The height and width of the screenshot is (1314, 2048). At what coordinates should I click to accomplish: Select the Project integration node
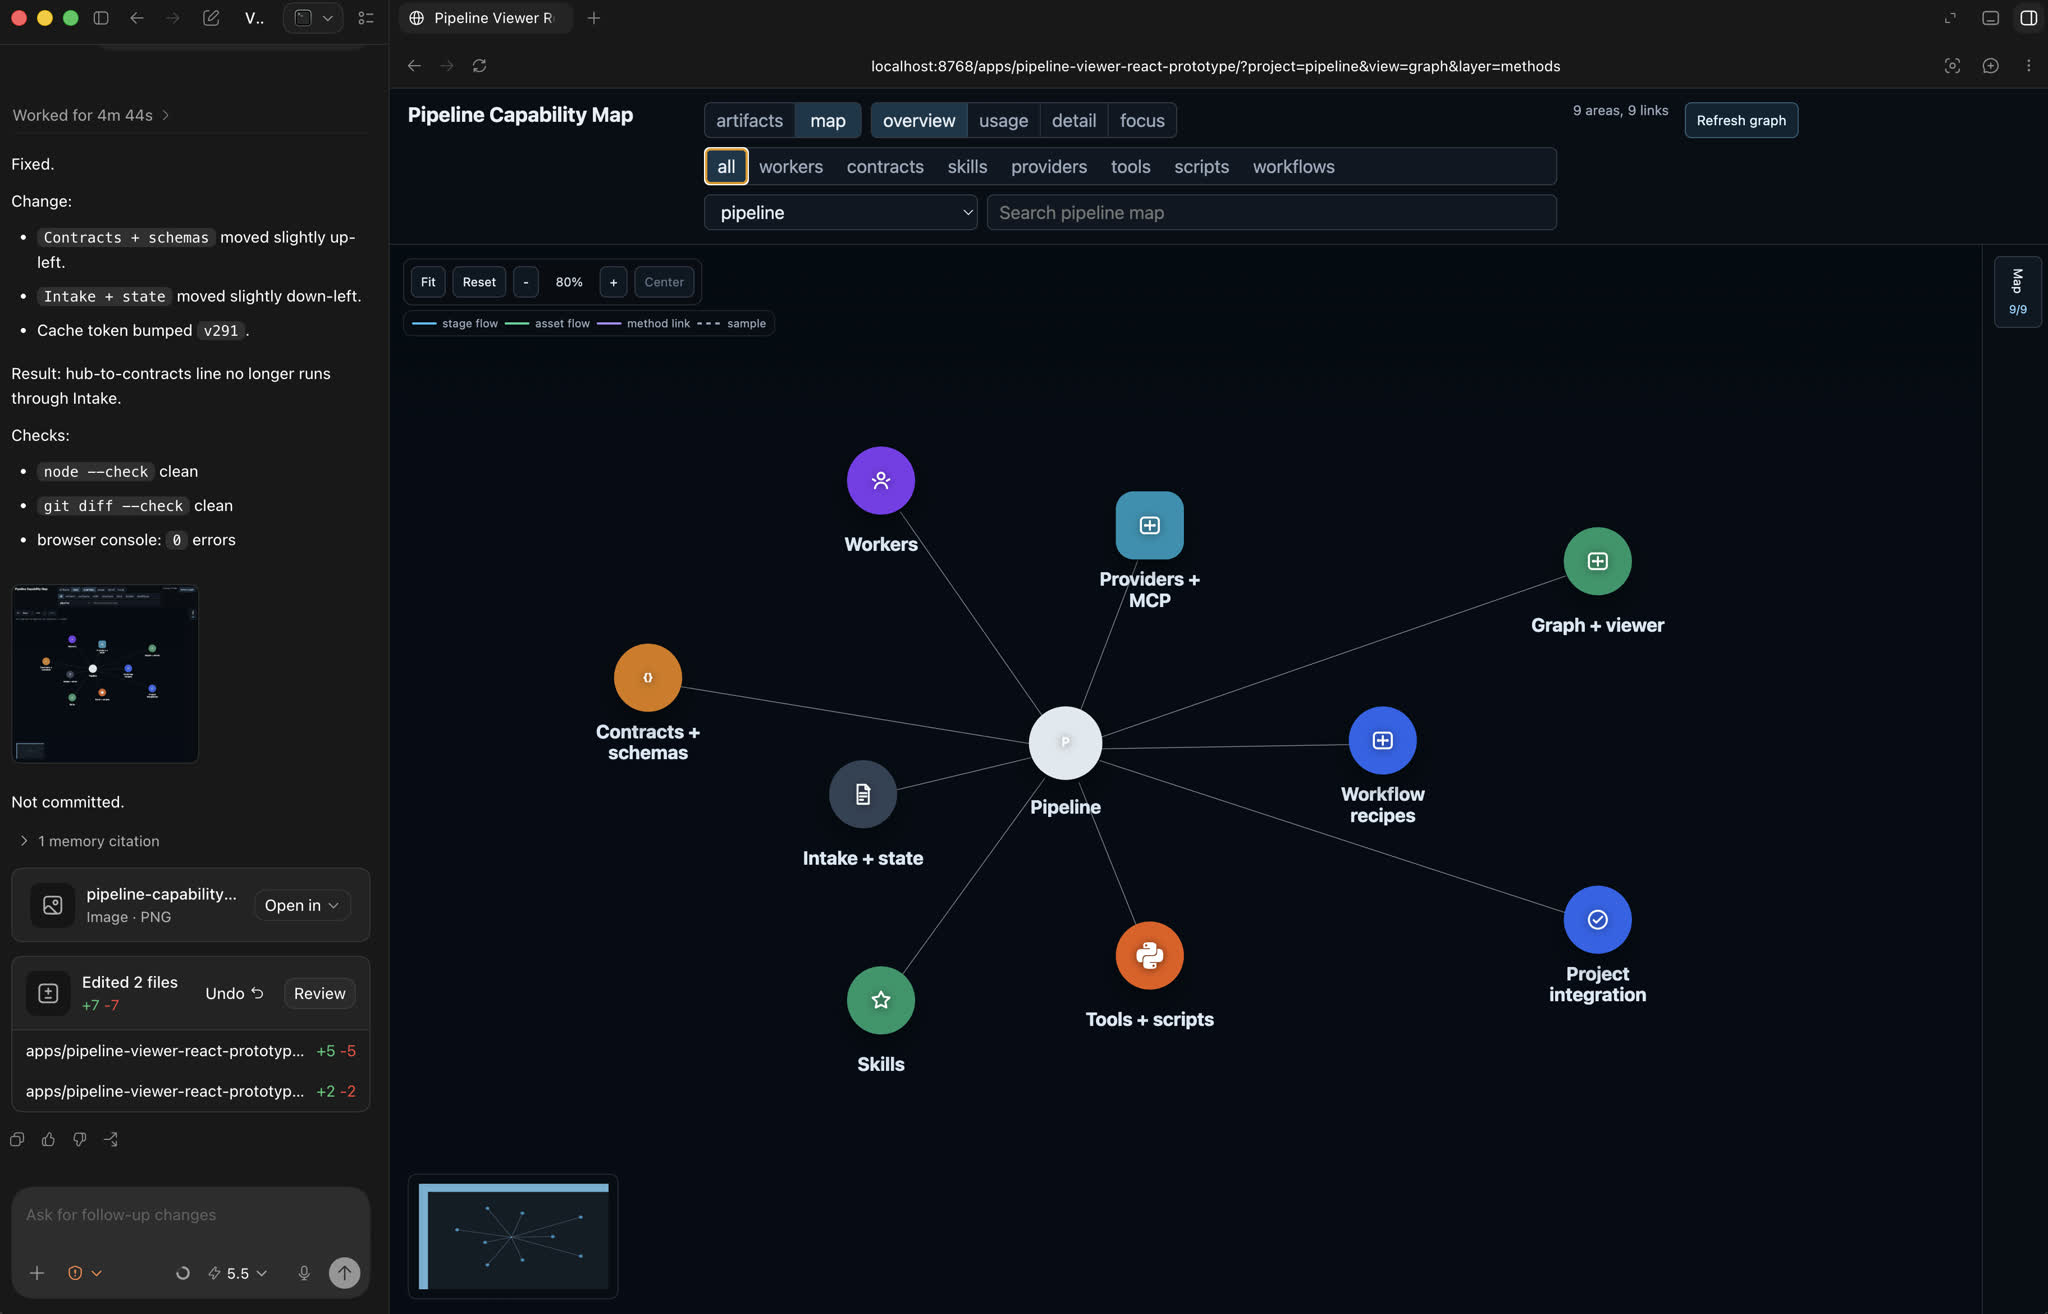[x=1597, y=919]
